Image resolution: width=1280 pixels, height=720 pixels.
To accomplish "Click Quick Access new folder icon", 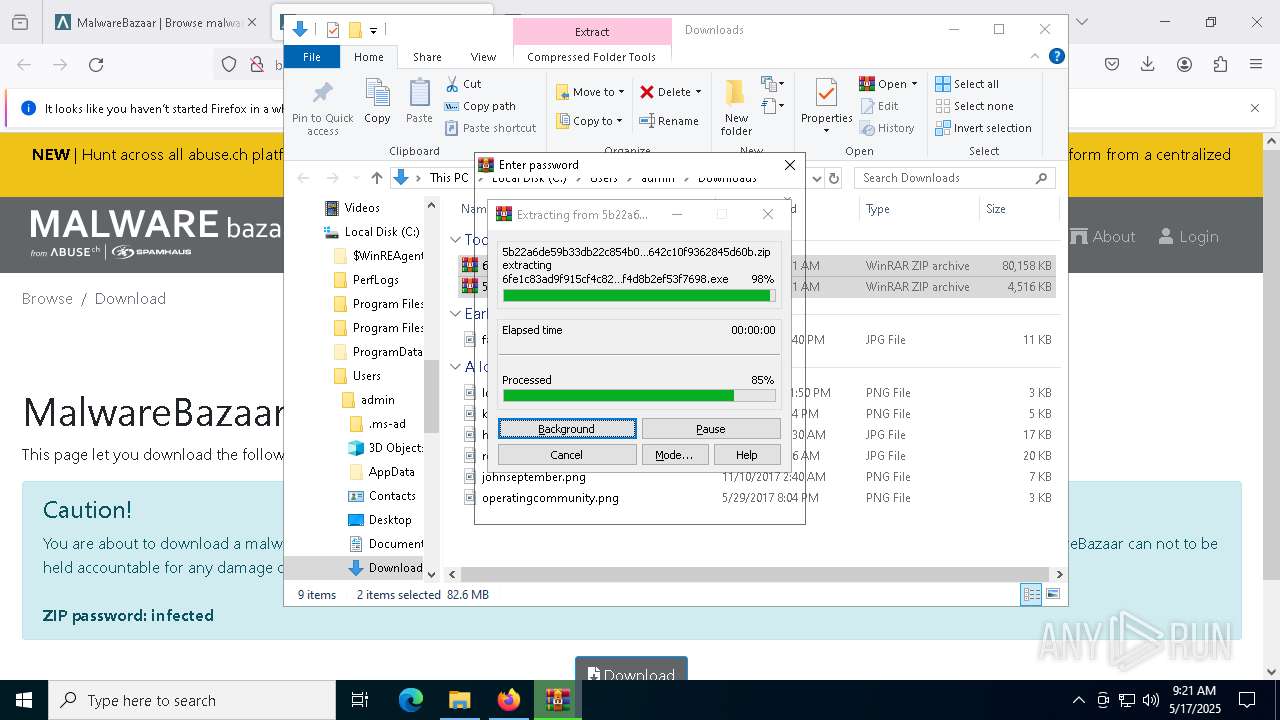I will [354, 30].
